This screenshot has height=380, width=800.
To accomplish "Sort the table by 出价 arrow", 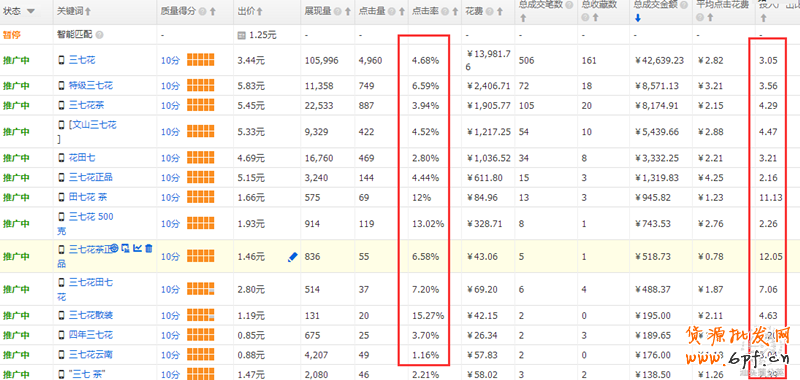I will click(260, 11).
